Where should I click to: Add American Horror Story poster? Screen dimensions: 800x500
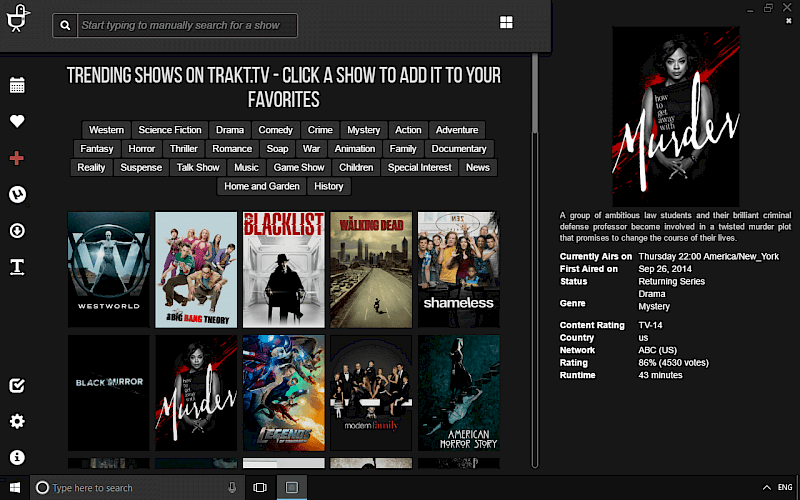click(459, 393)
